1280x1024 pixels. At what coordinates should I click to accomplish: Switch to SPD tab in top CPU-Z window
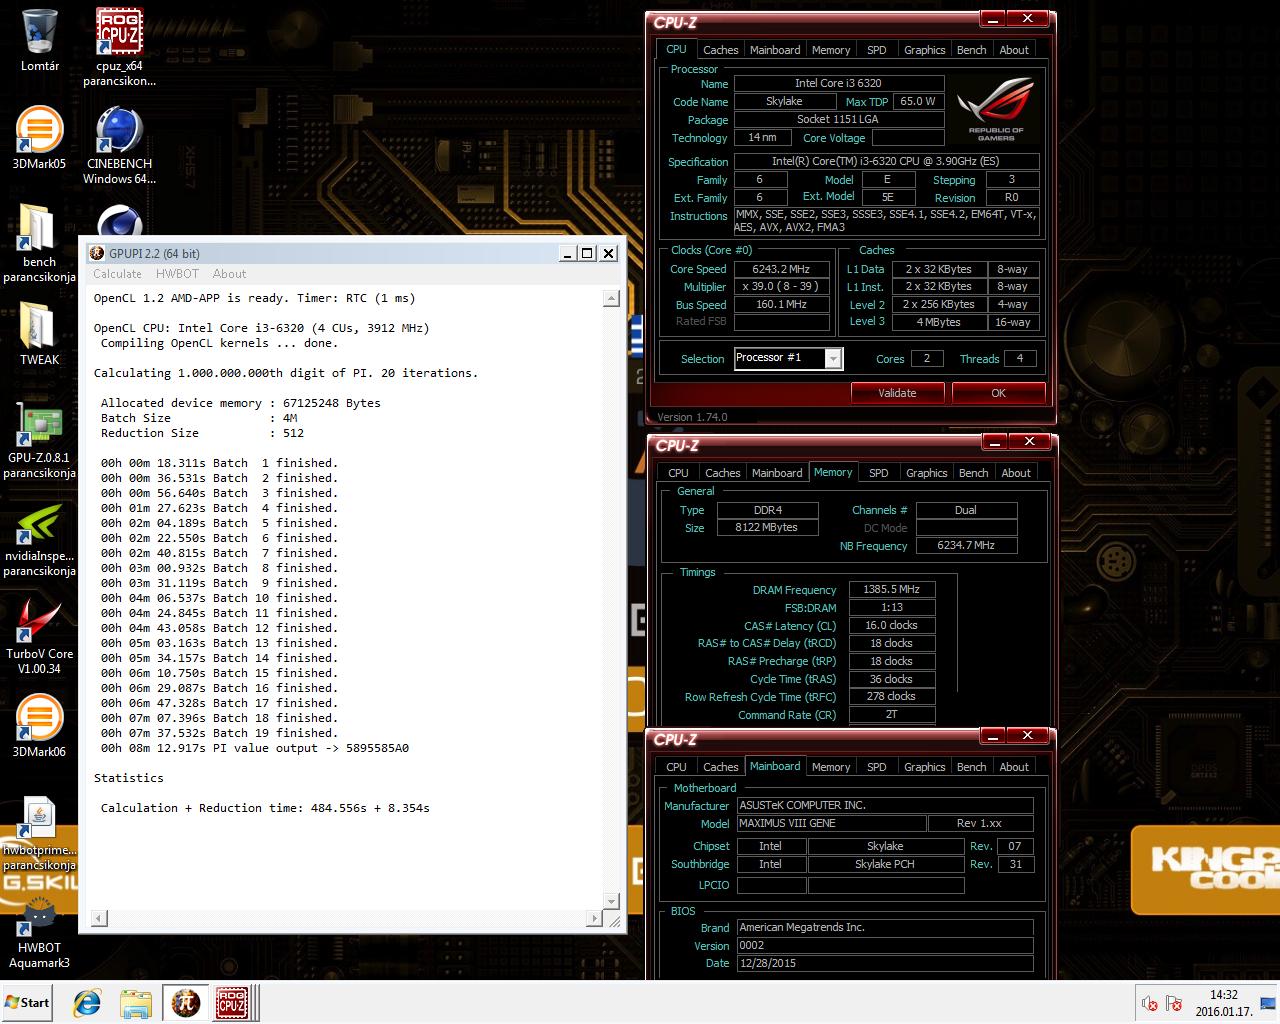pyautogui.click(x=877, y=50)
